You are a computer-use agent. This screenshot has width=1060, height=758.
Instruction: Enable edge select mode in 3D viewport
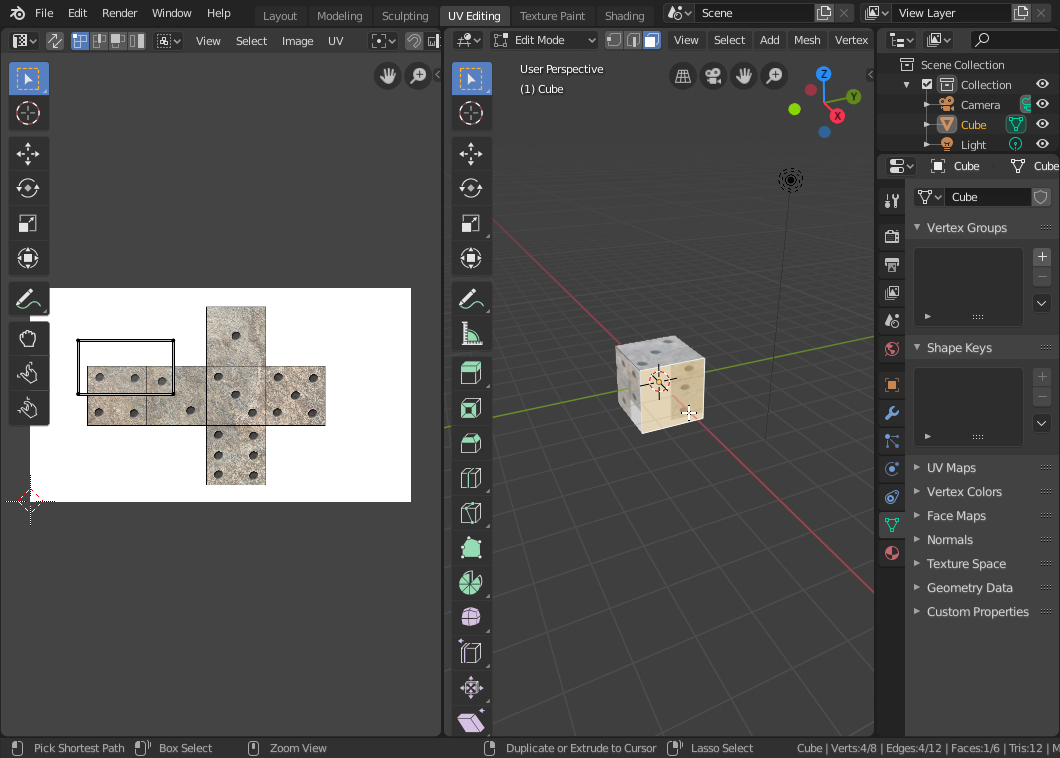[633, 40]
